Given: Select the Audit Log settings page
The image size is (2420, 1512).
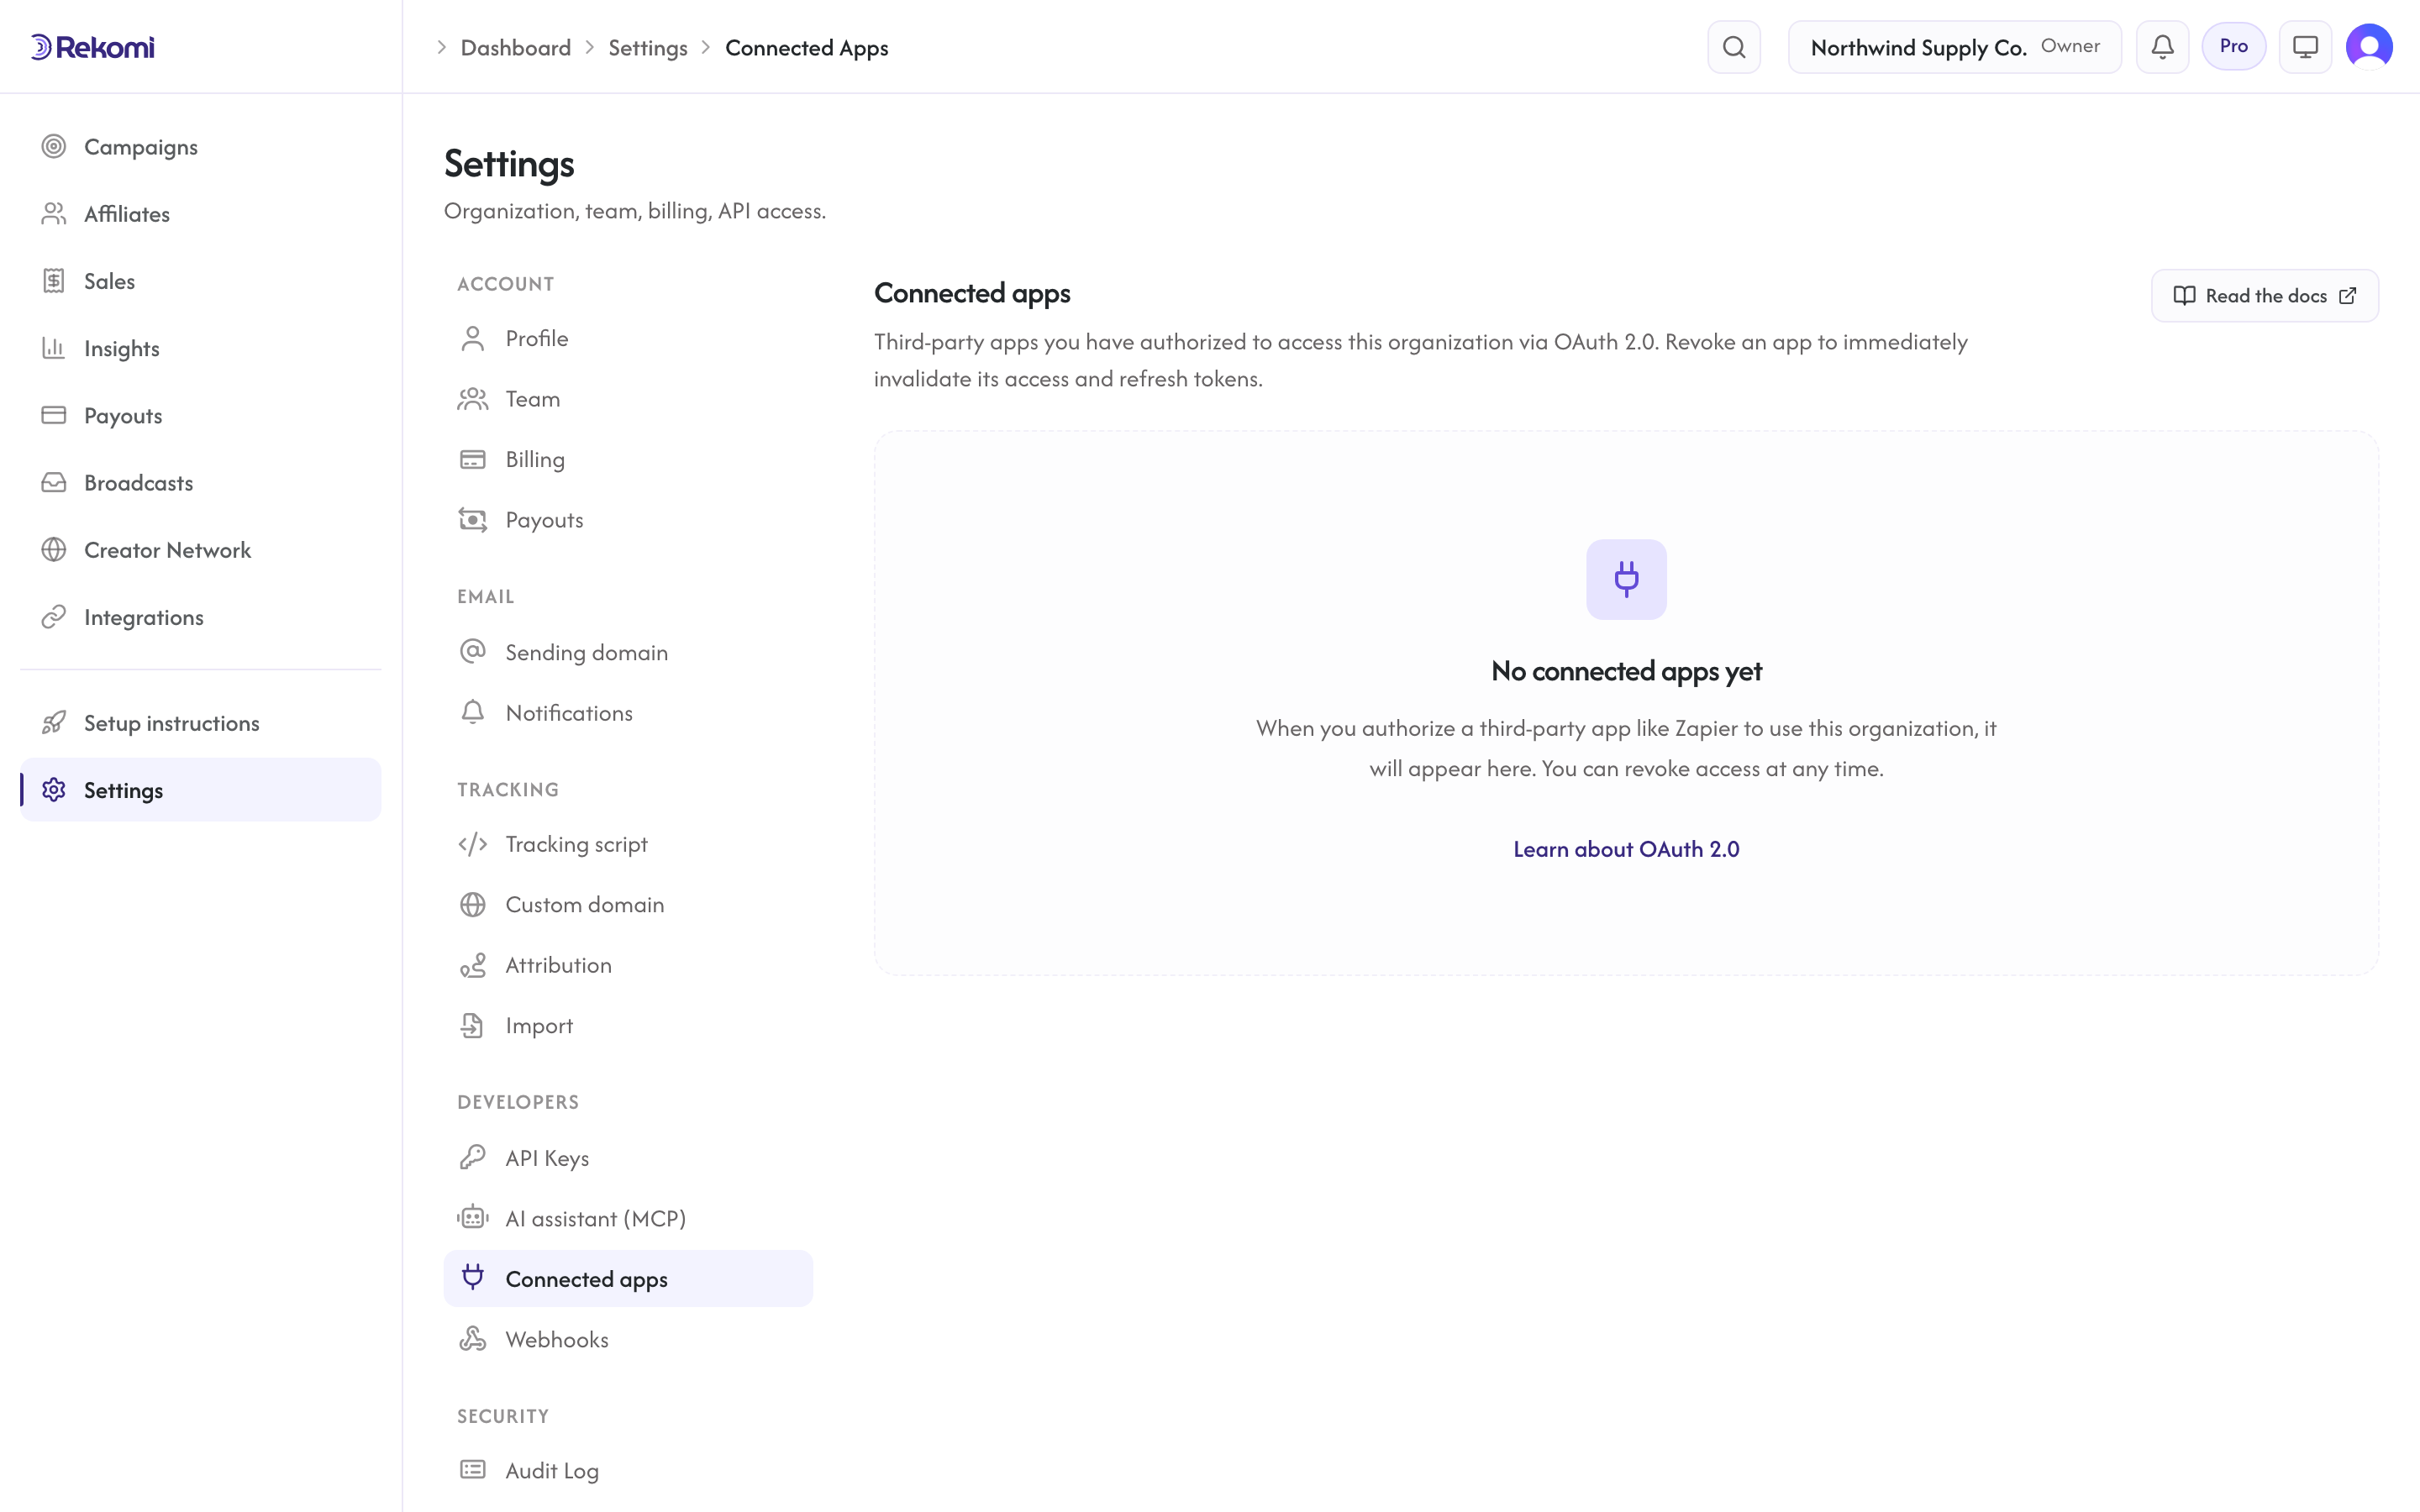Looking at the screenshot, I should [628, 1470].
